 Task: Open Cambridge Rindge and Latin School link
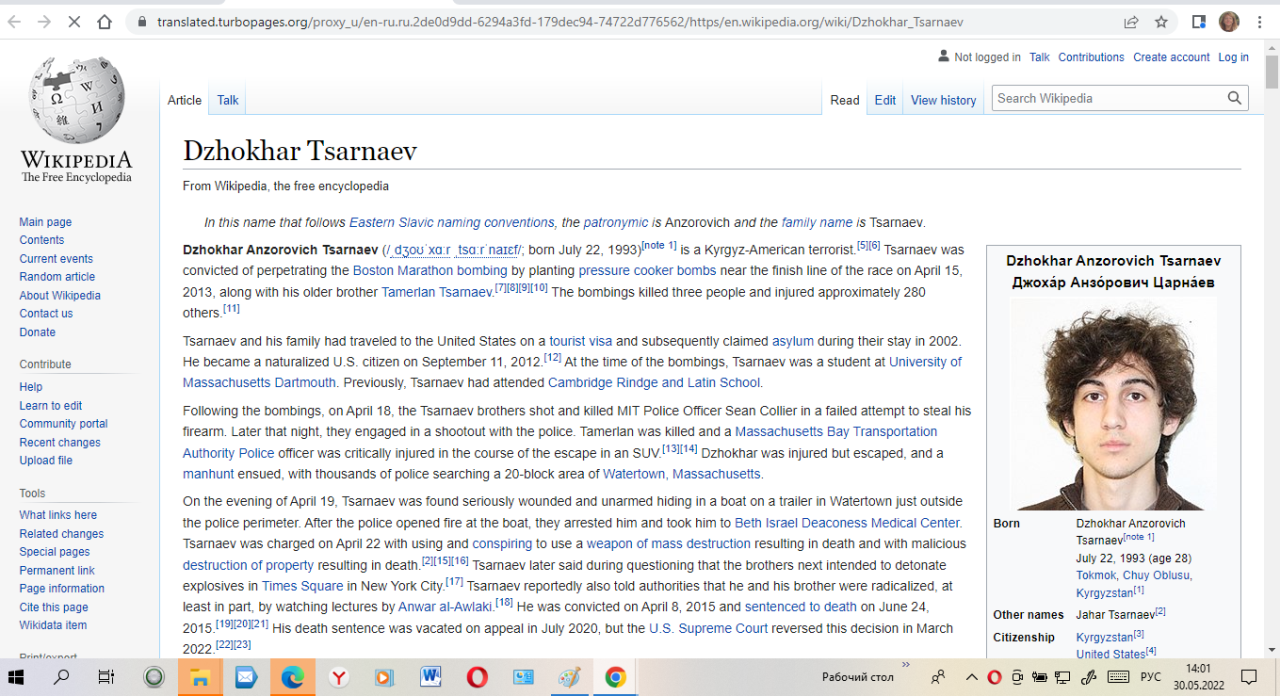pyautogui.click(x=654, y=382)
